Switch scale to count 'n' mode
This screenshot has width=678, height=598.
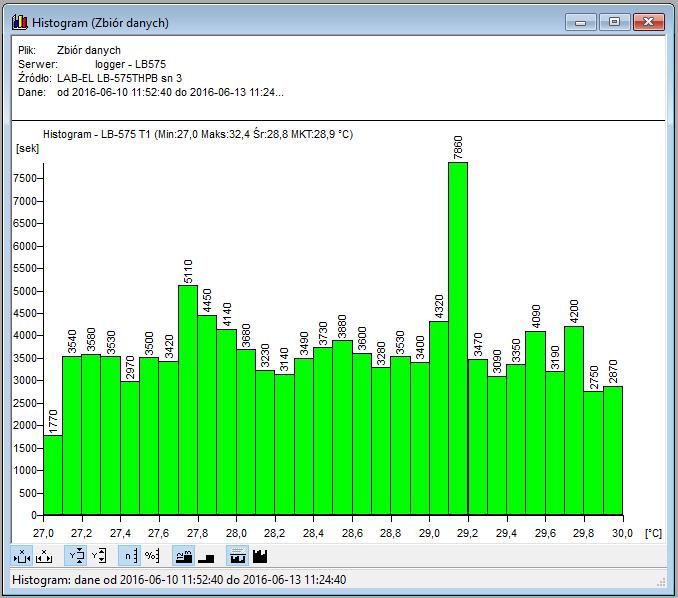[x=130, y=556]
